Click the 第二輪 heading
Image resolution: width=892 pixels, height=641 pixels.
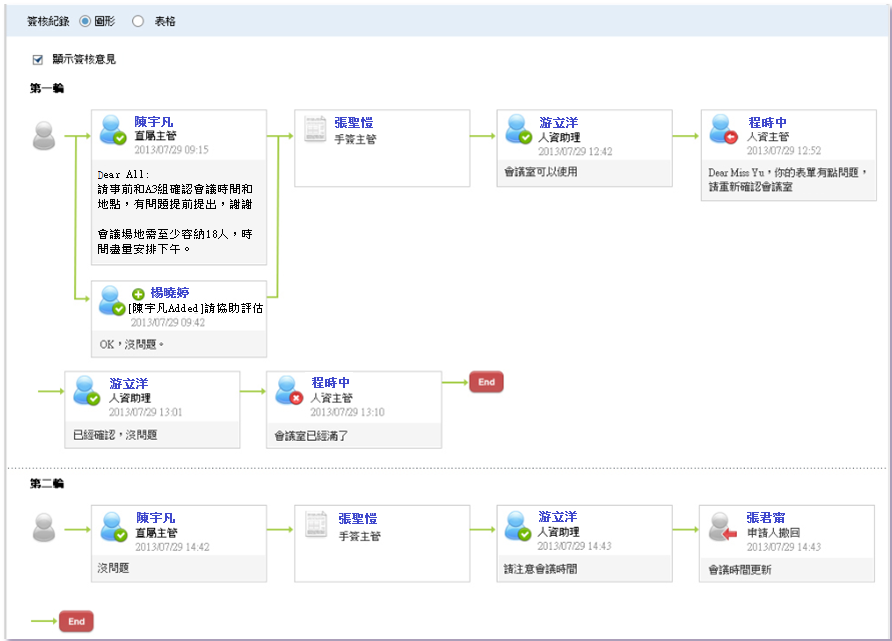47,483
